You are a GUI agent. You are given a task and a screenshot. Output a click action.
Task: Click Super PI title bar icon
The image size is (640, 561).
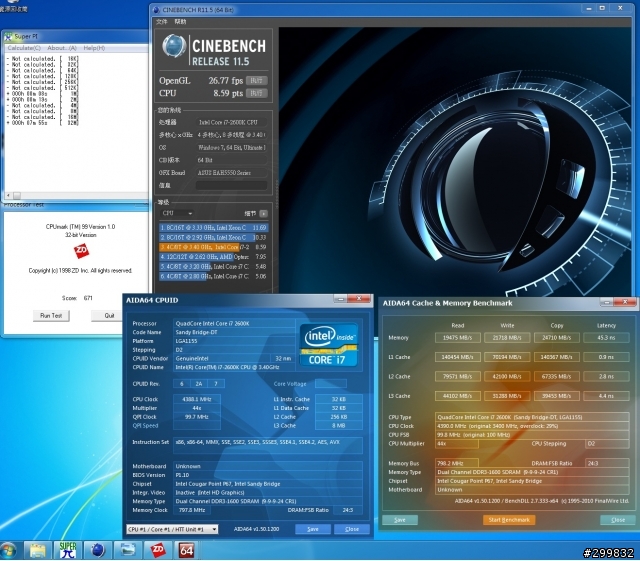[8, 36]
